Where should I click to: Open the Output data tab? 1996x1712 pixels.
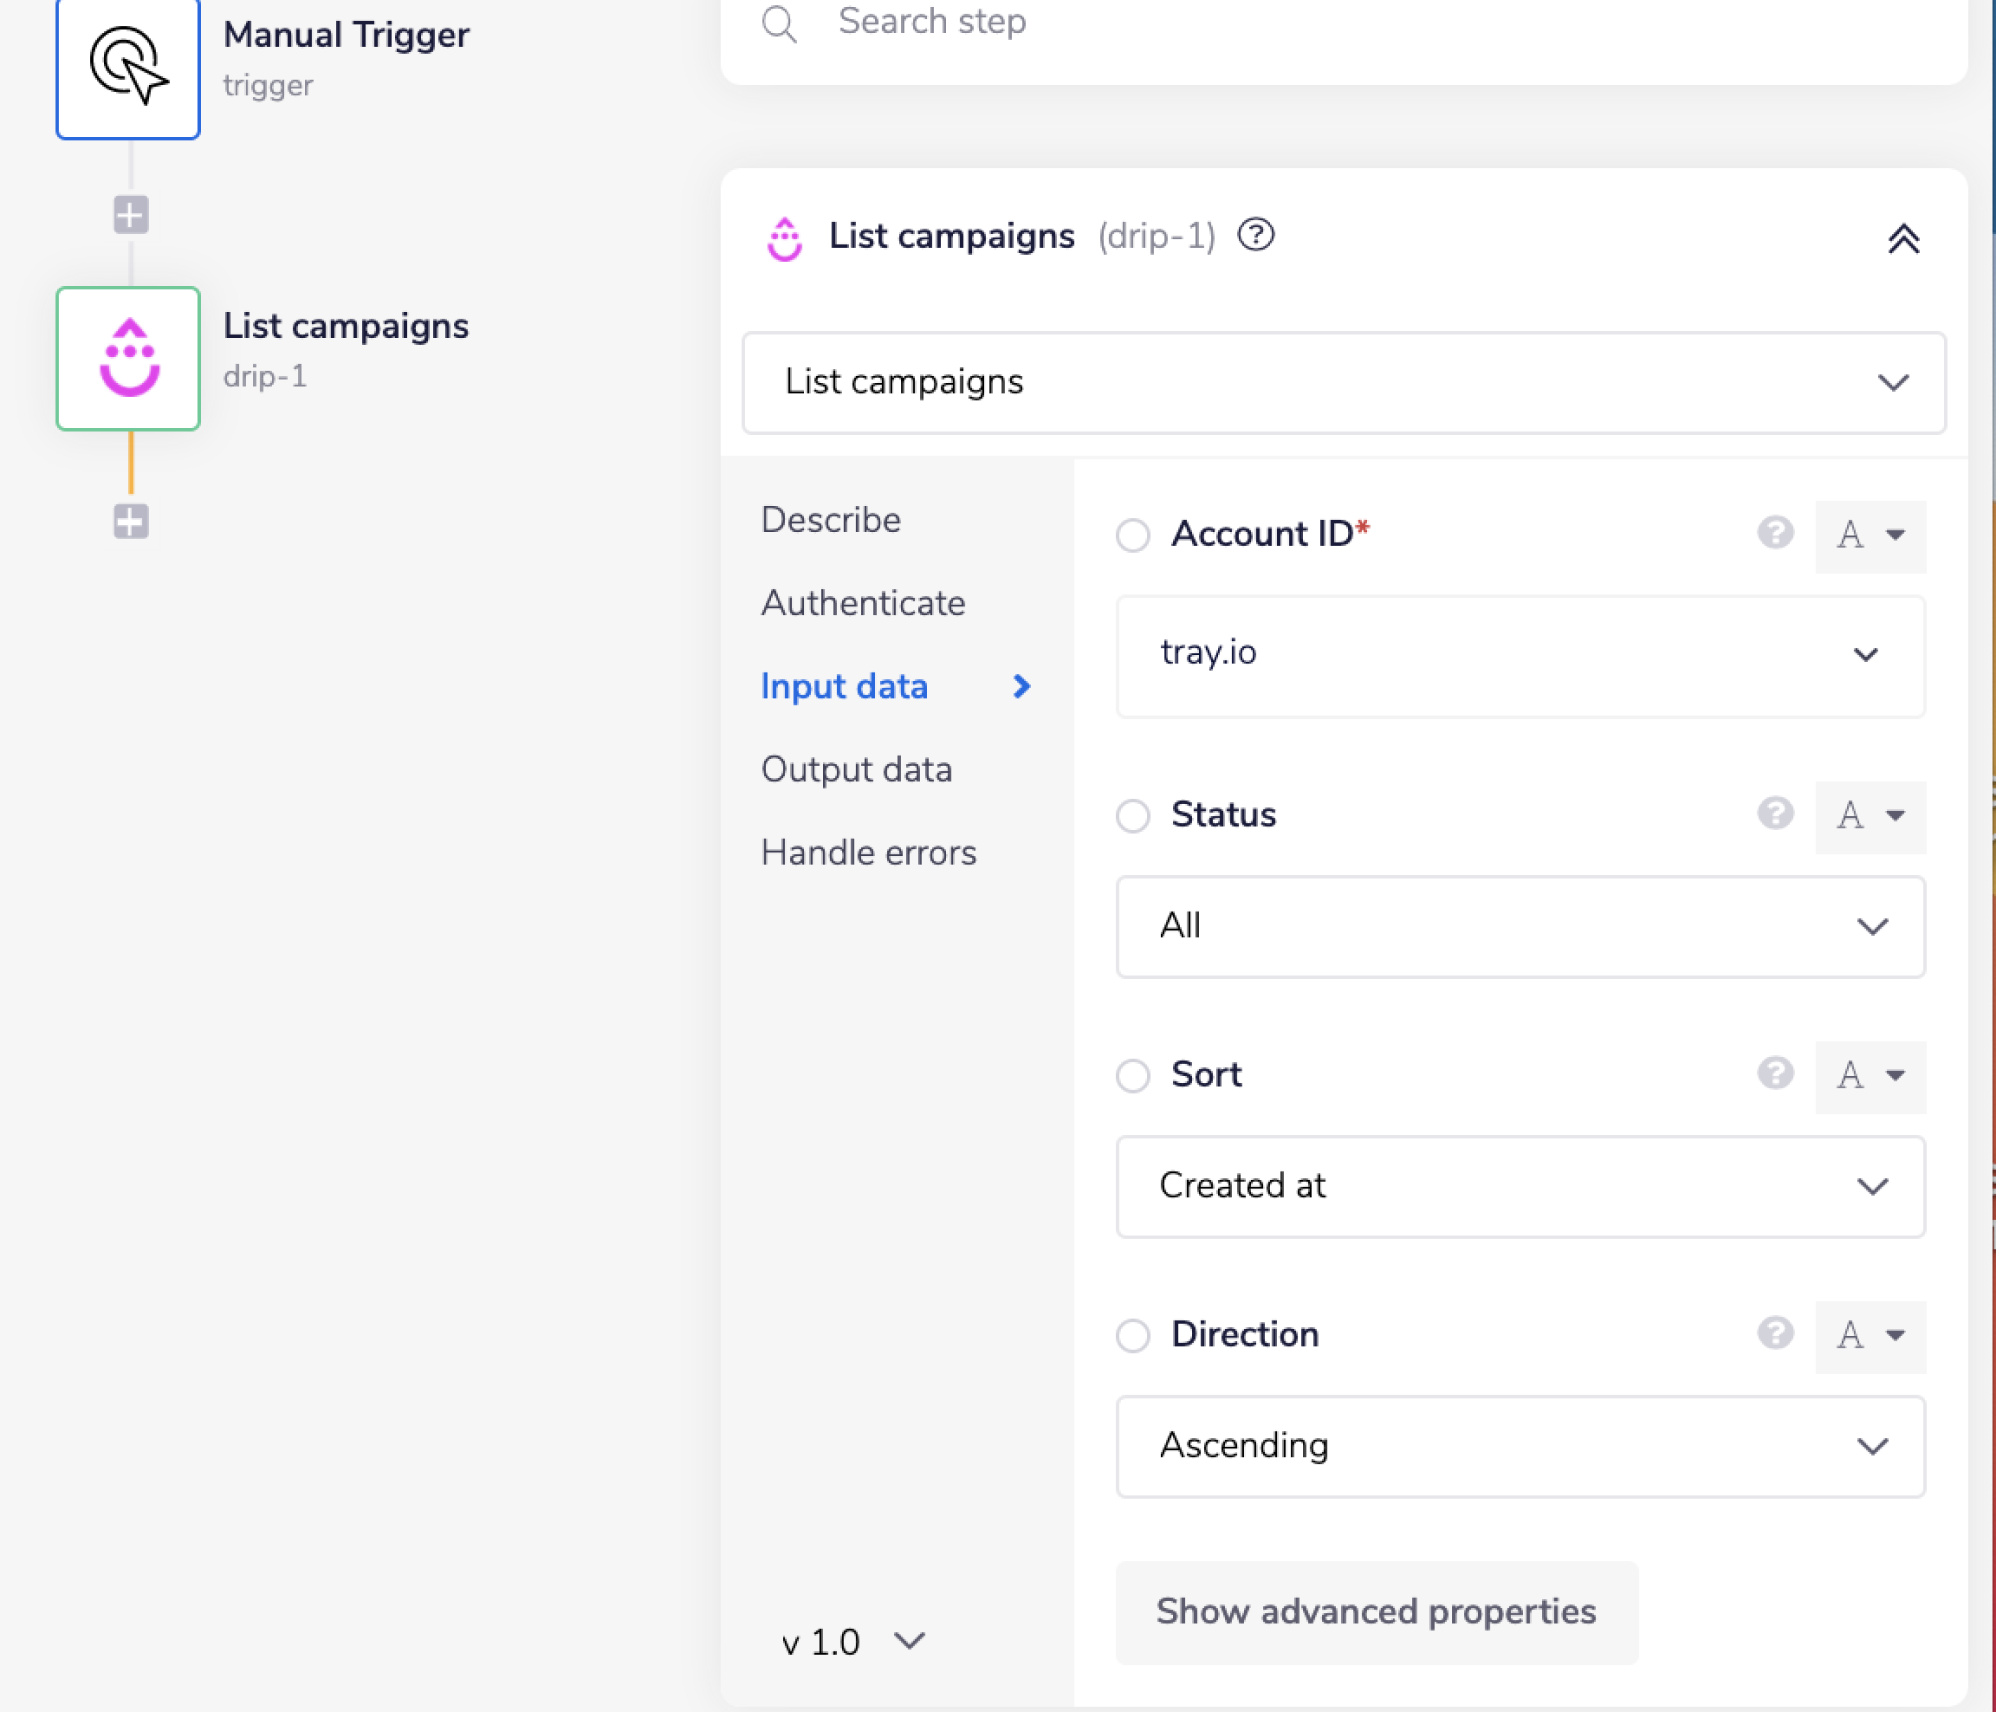(856, 769)
